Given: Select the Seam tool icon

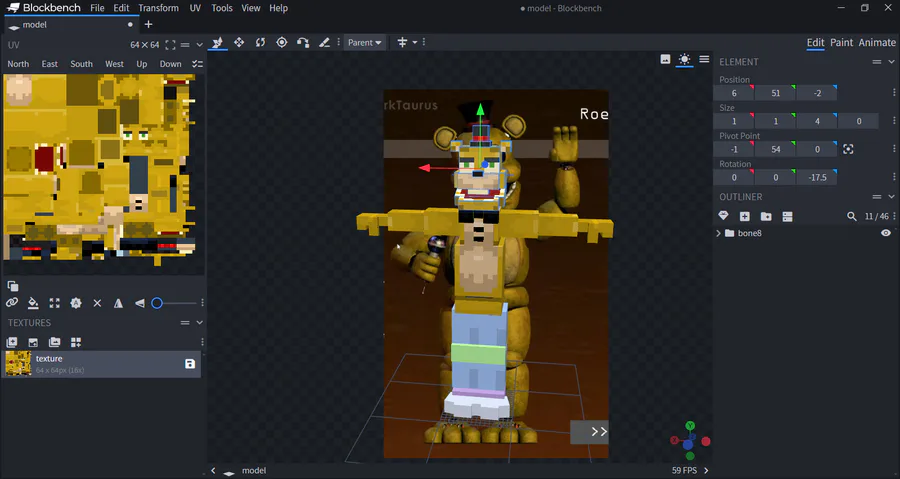Looking at the screenshot, I should click(324, 42).
